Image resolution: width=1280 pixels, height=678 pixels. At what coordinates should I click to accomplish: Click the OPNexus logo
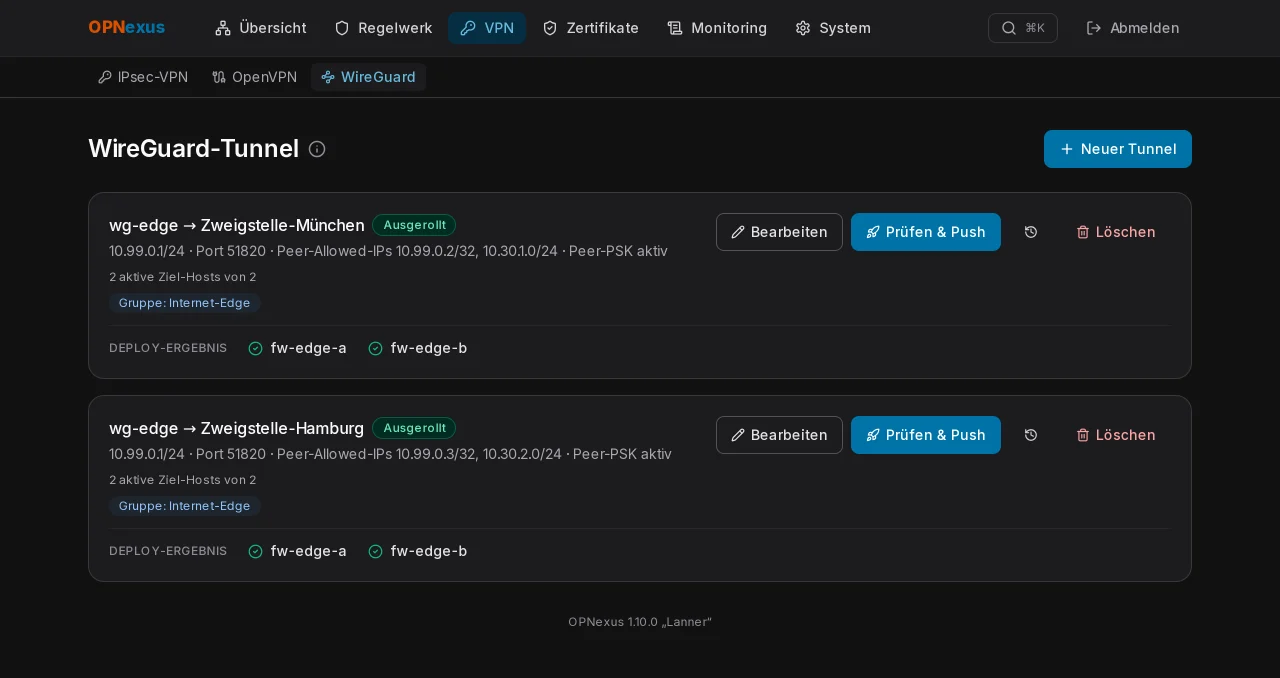pos(127,28)
